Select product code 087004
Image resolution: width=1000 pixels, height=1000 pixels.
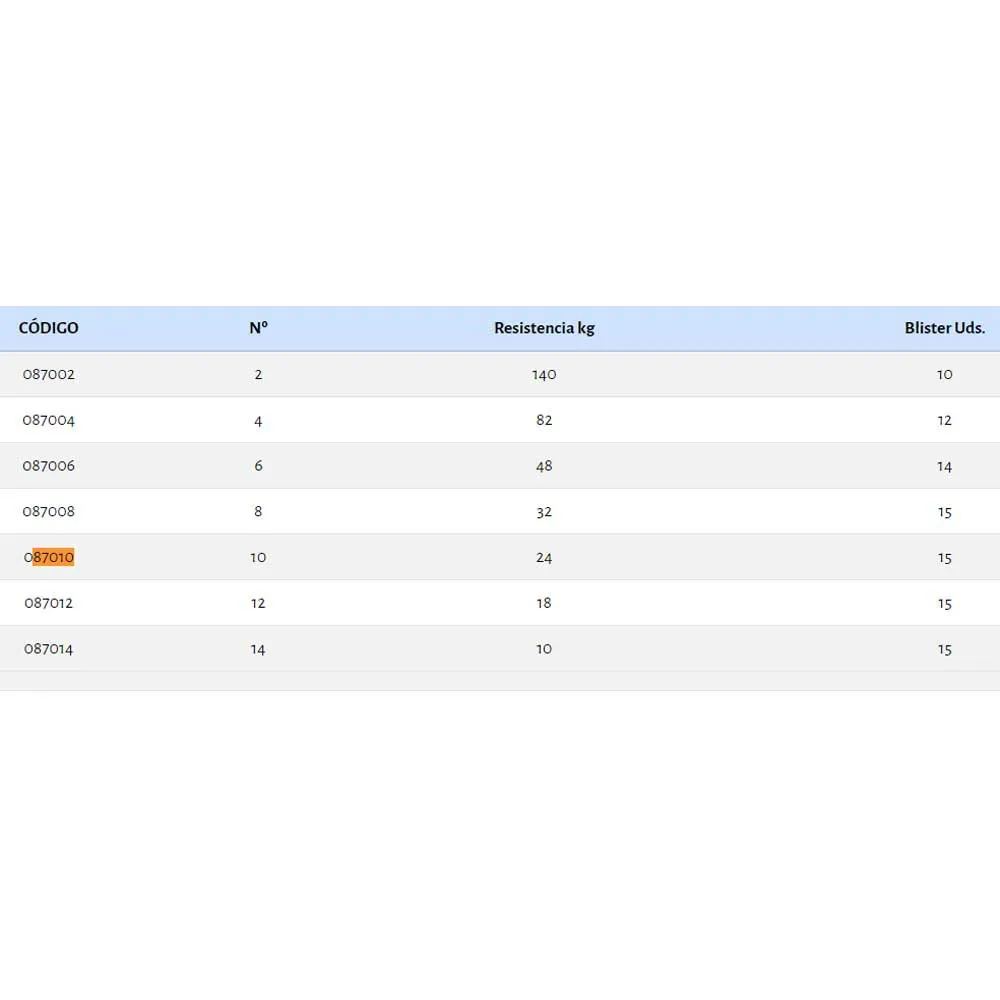49,421
